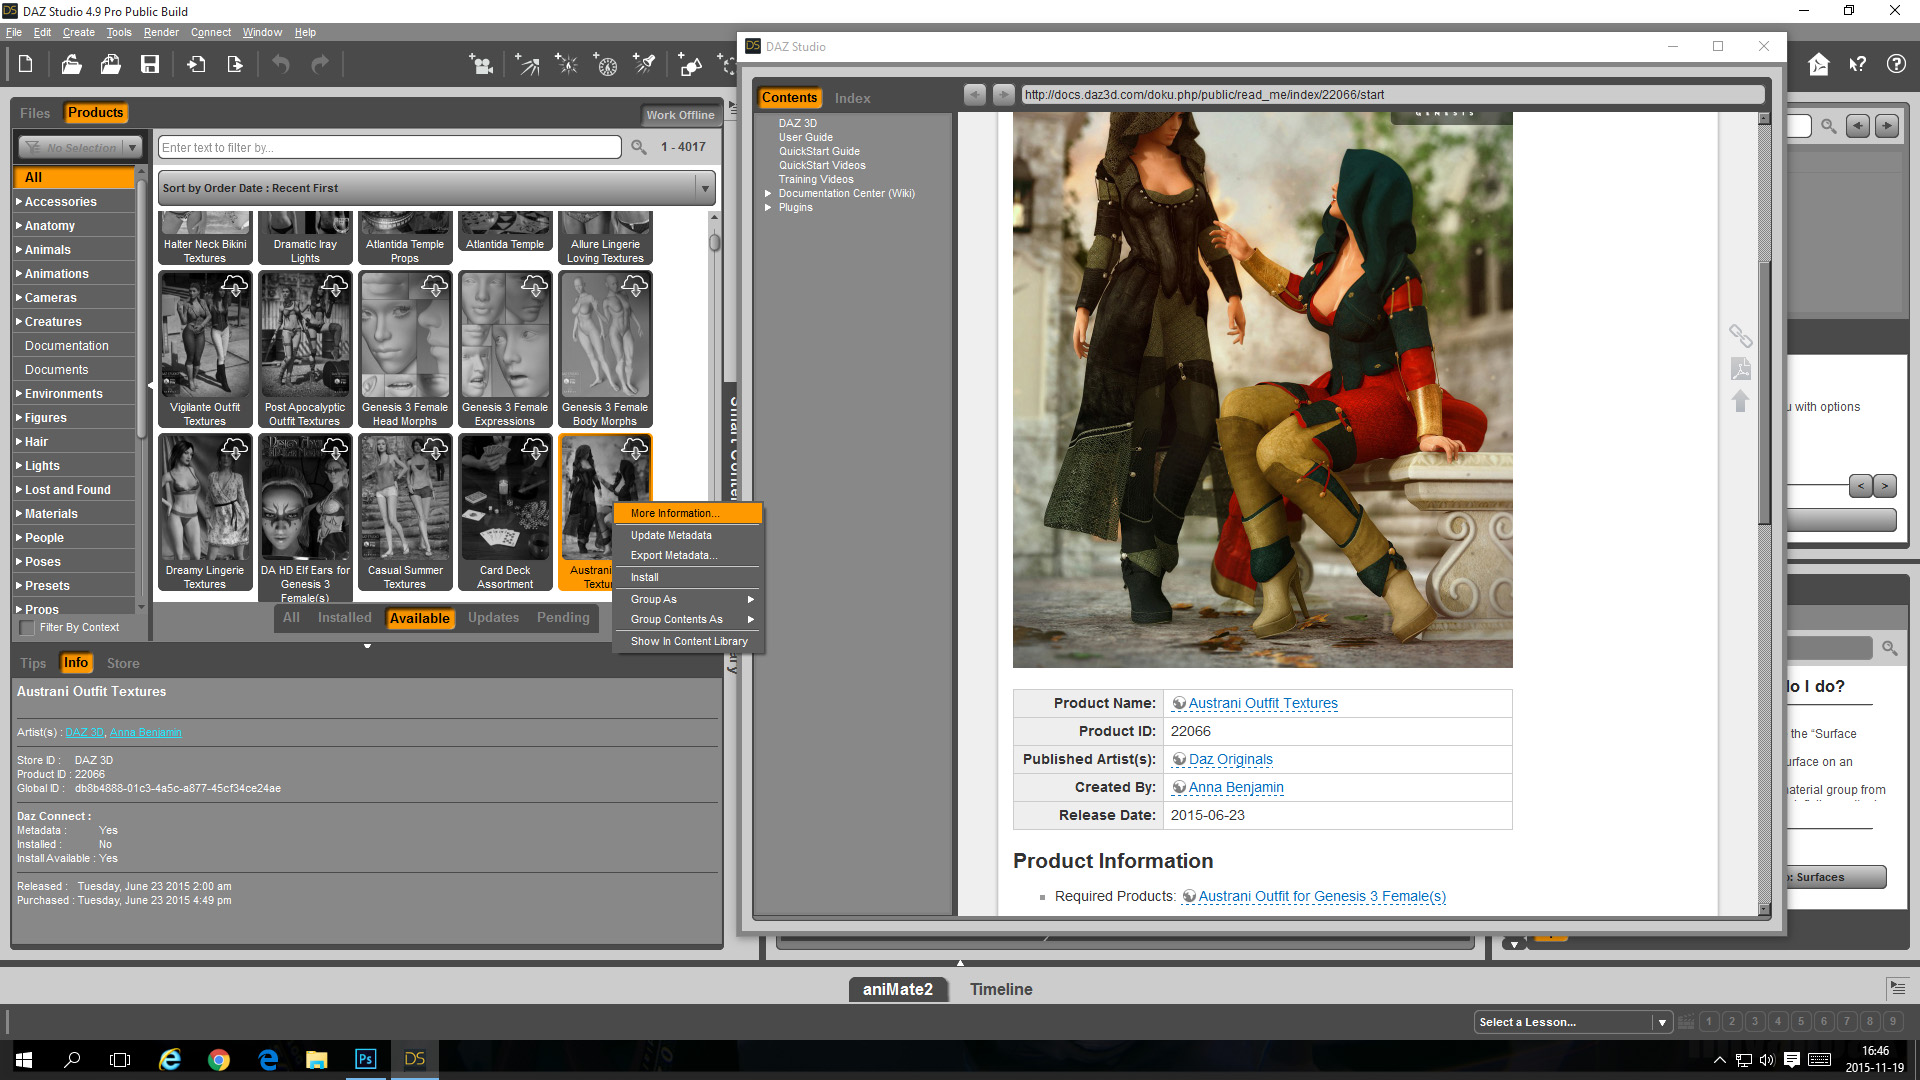
Task: Open the Select a Lesson dropdown
Action: 1573,1022
